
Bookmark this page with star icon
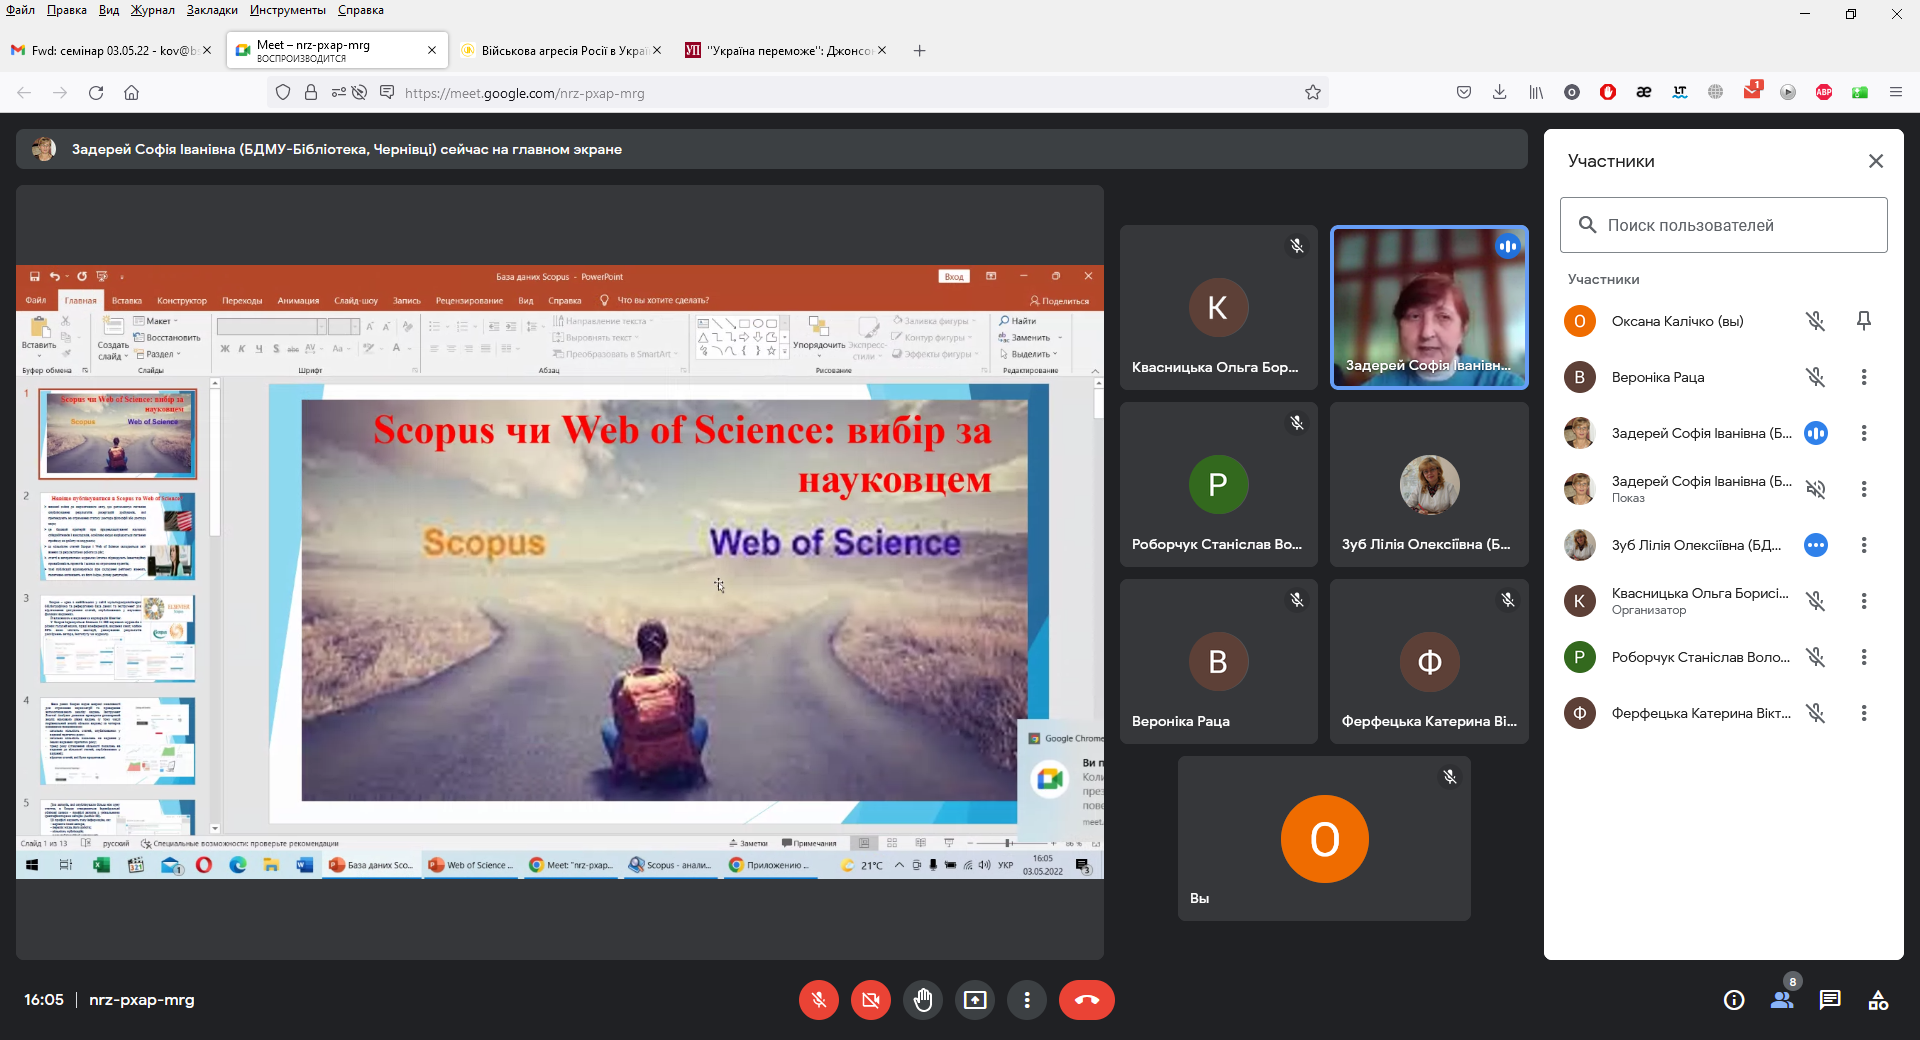(x=1313, y=93)
